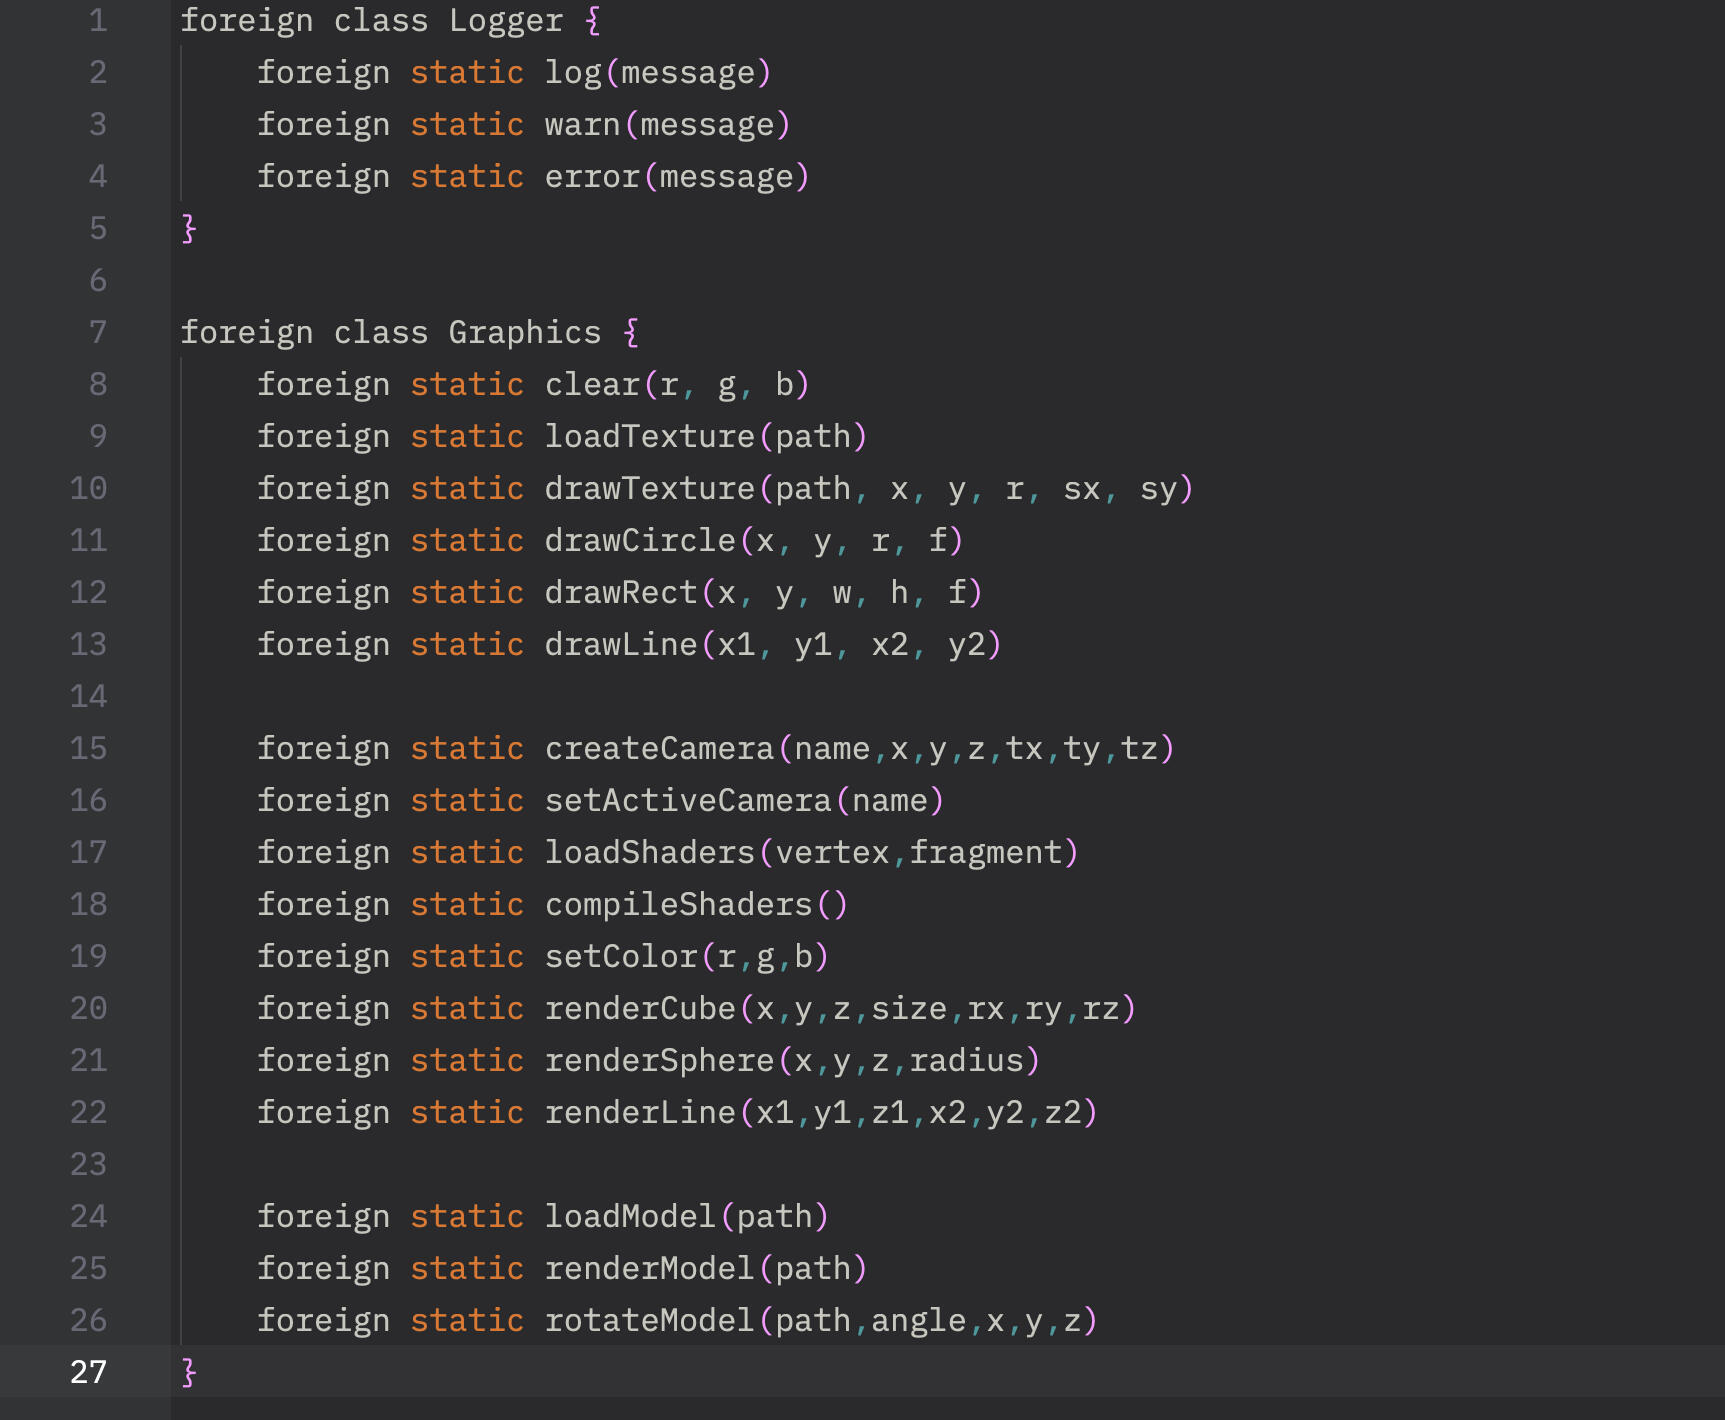
Task: Click line number 27 in the gutter
Action: point(88,1372)
